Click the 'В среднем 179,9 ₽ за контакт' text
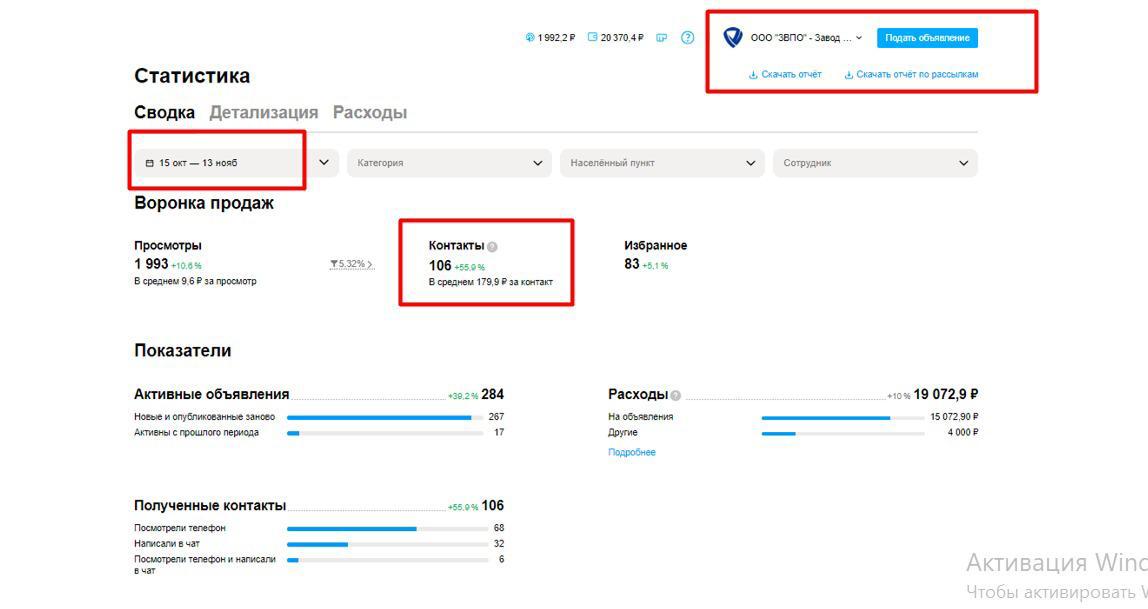 coord(491,282)
